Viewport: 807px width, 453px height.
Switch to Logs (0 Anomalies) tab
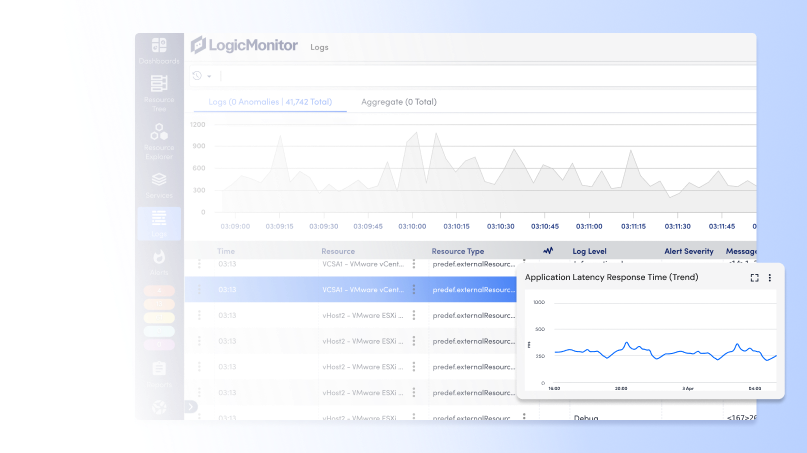point(270,102)
